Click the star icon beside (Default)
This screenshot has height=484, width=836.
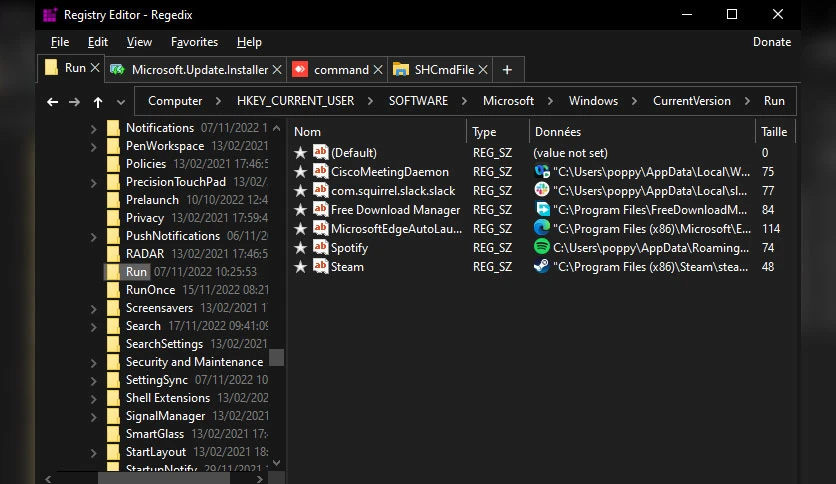(300, 152)
